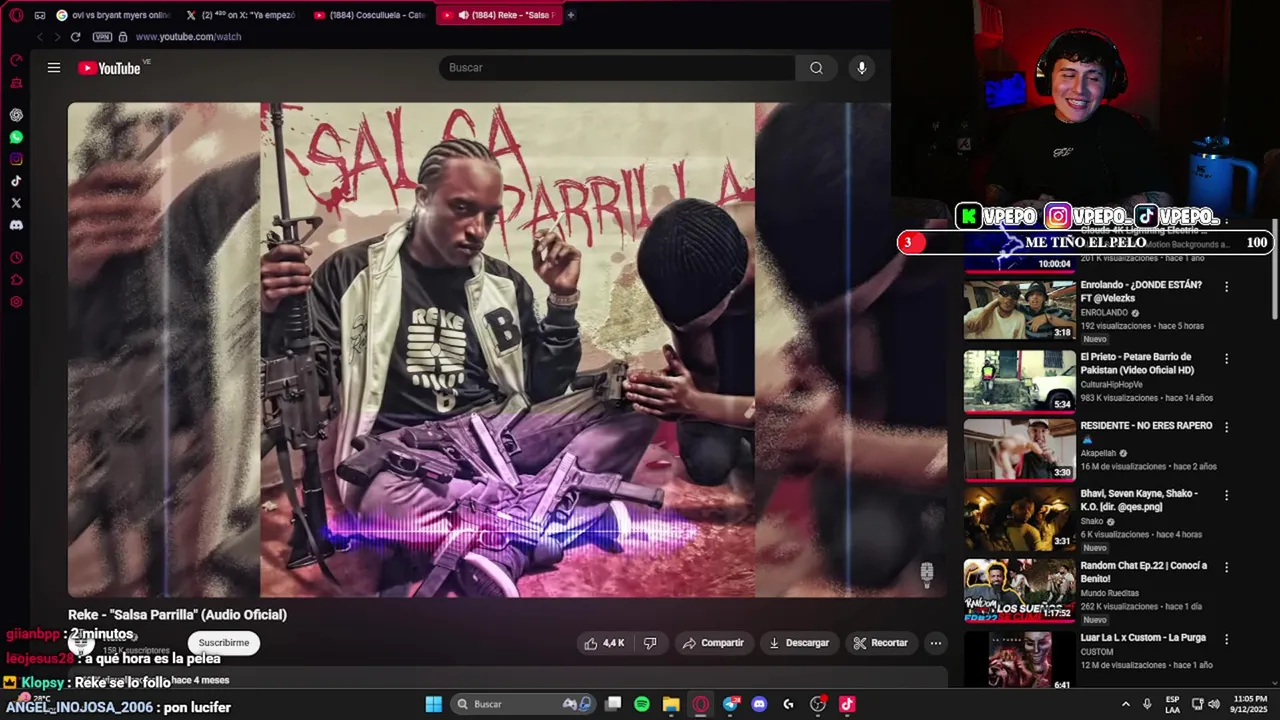The image size is (1280, 720).
Task: Click the Akapellah channel name
Action: pyautogui.click(x=1098, y=453)
